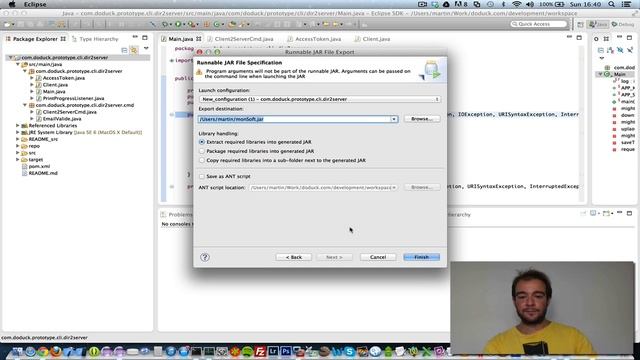The width and height of the screenshot is (640, 360).
Task: Select EmailValide.java in Package Explorer
Action: tap(62, 119)
